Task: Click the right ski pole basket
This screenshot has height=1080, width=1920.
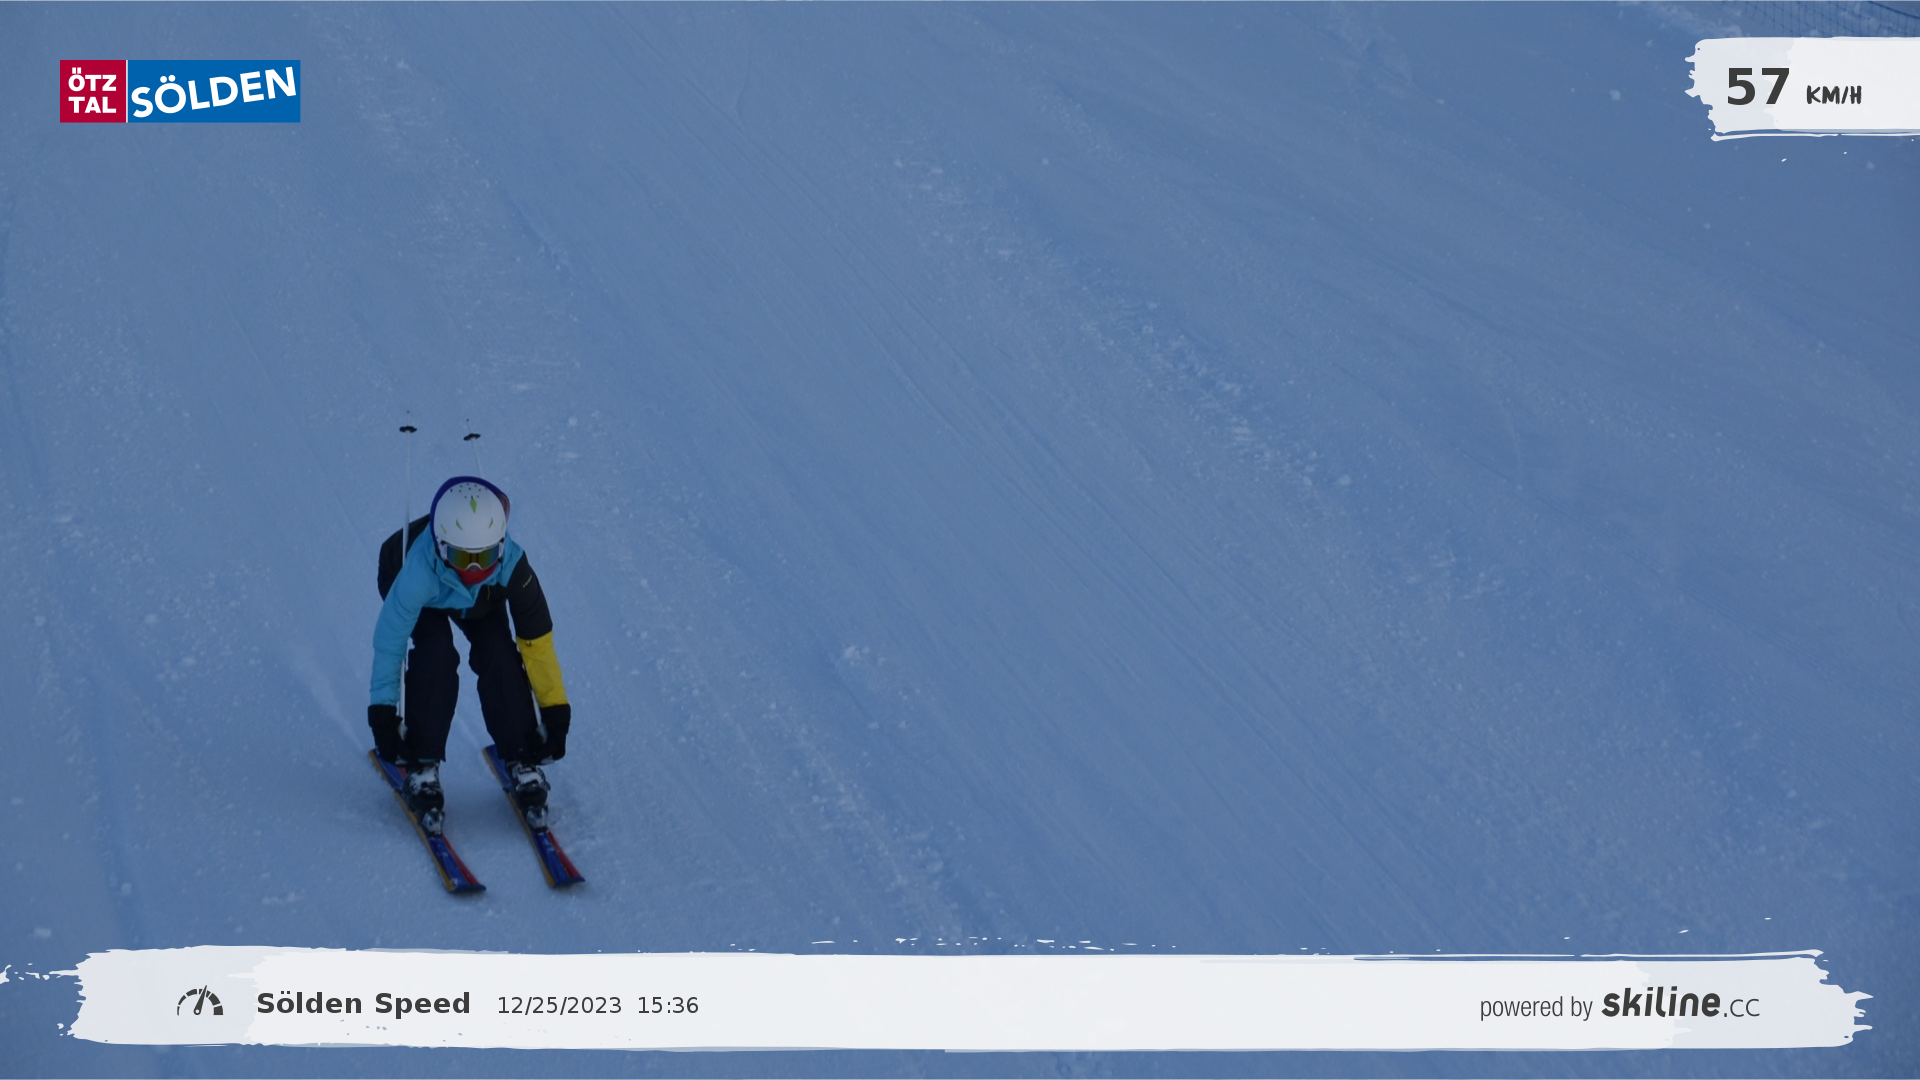Action: 472,436
